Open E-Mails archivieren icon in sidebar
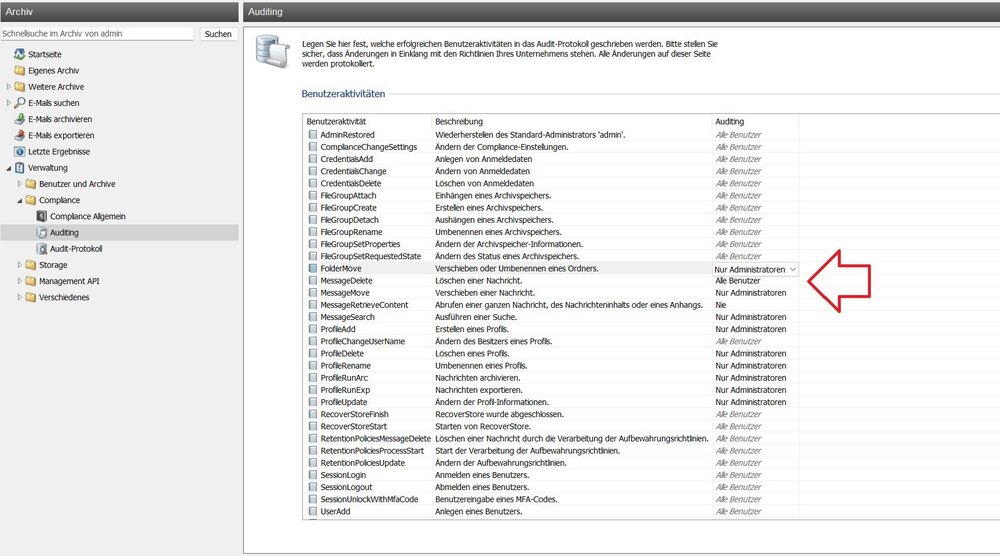Screen dimensions: 1000x556 [19, 119]
